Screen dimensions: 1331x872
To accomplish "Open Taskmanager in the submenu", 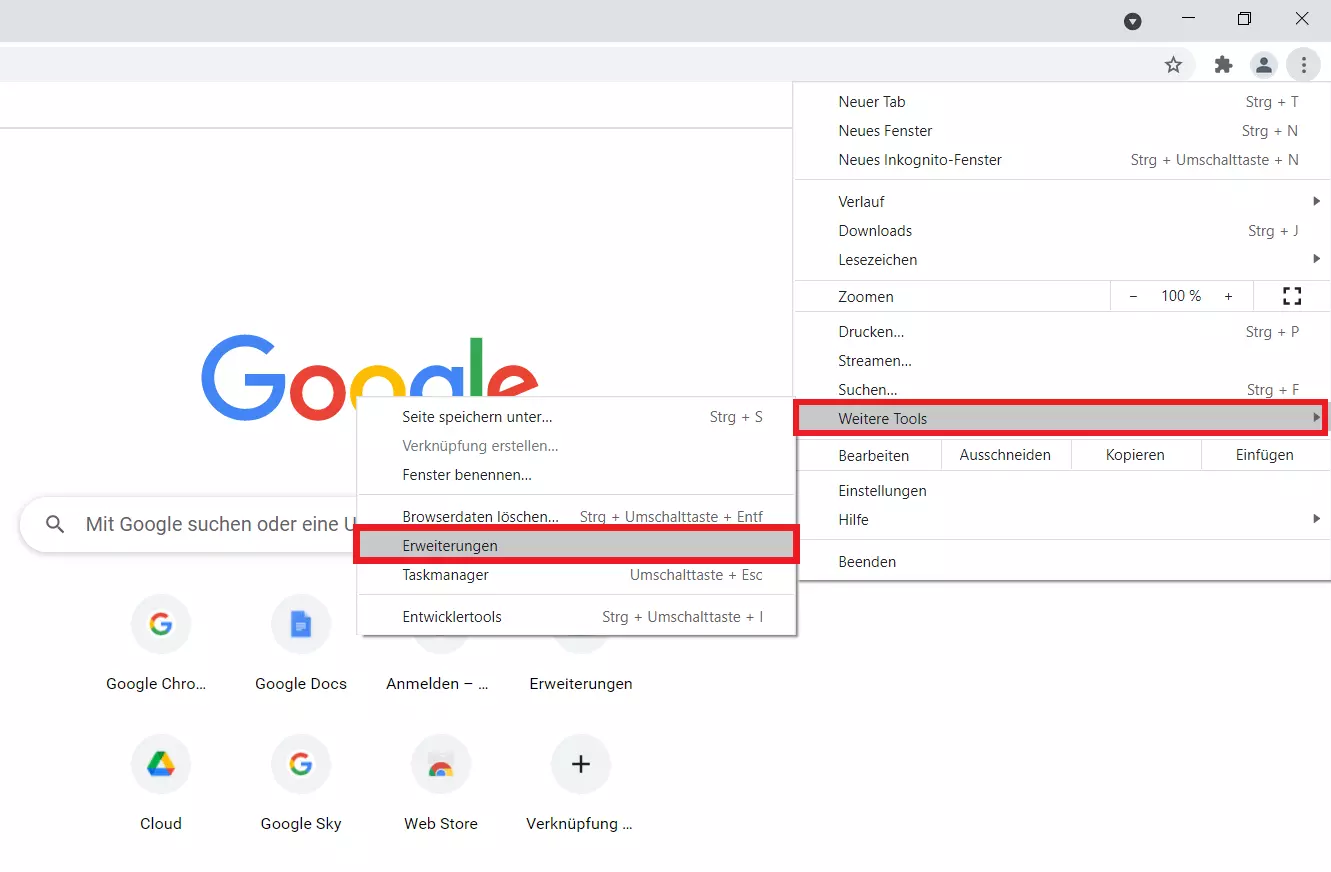I will pyautogui.click(x=577, y=575).
